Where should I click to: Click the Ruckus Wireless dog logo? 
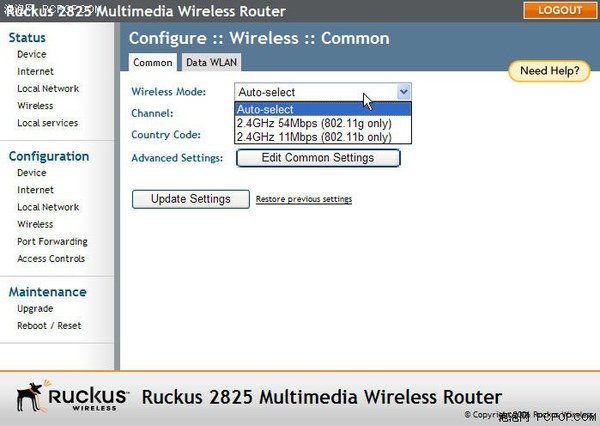pyautogui.click(x=71, y=397)
